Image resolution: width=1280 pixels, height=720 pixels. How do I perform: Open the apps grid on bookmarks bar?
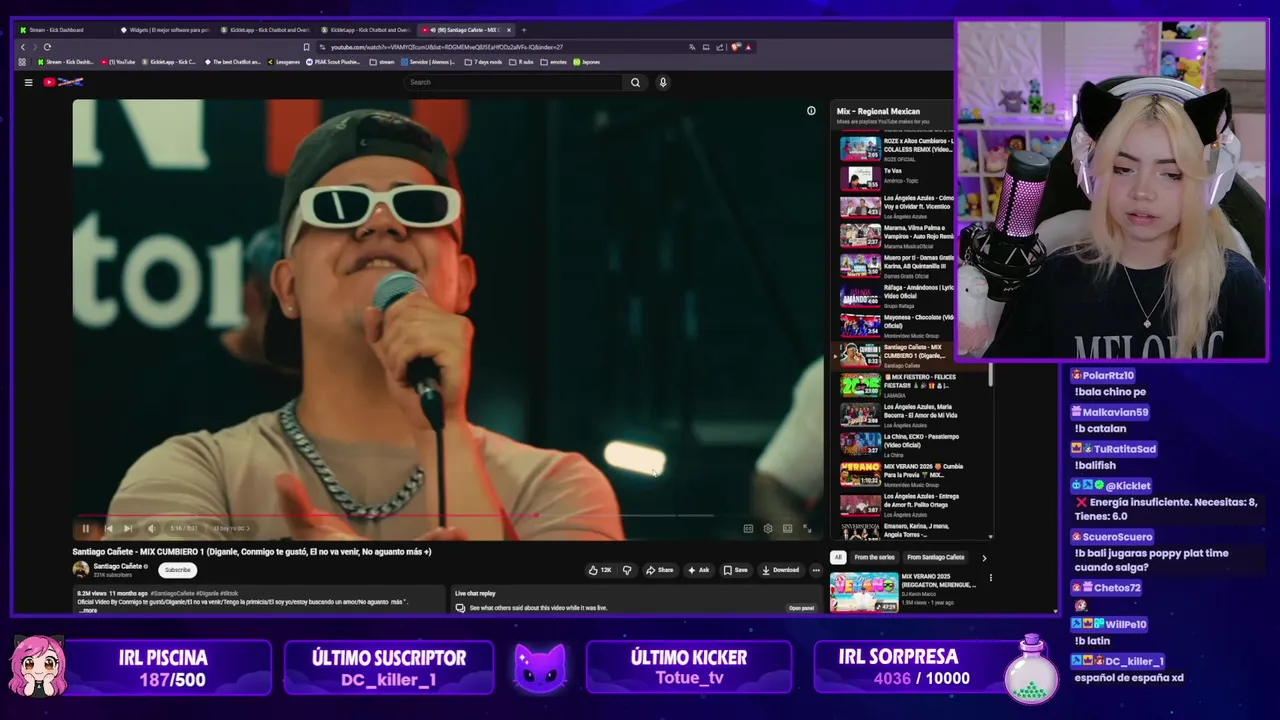(x=23, y=62)
